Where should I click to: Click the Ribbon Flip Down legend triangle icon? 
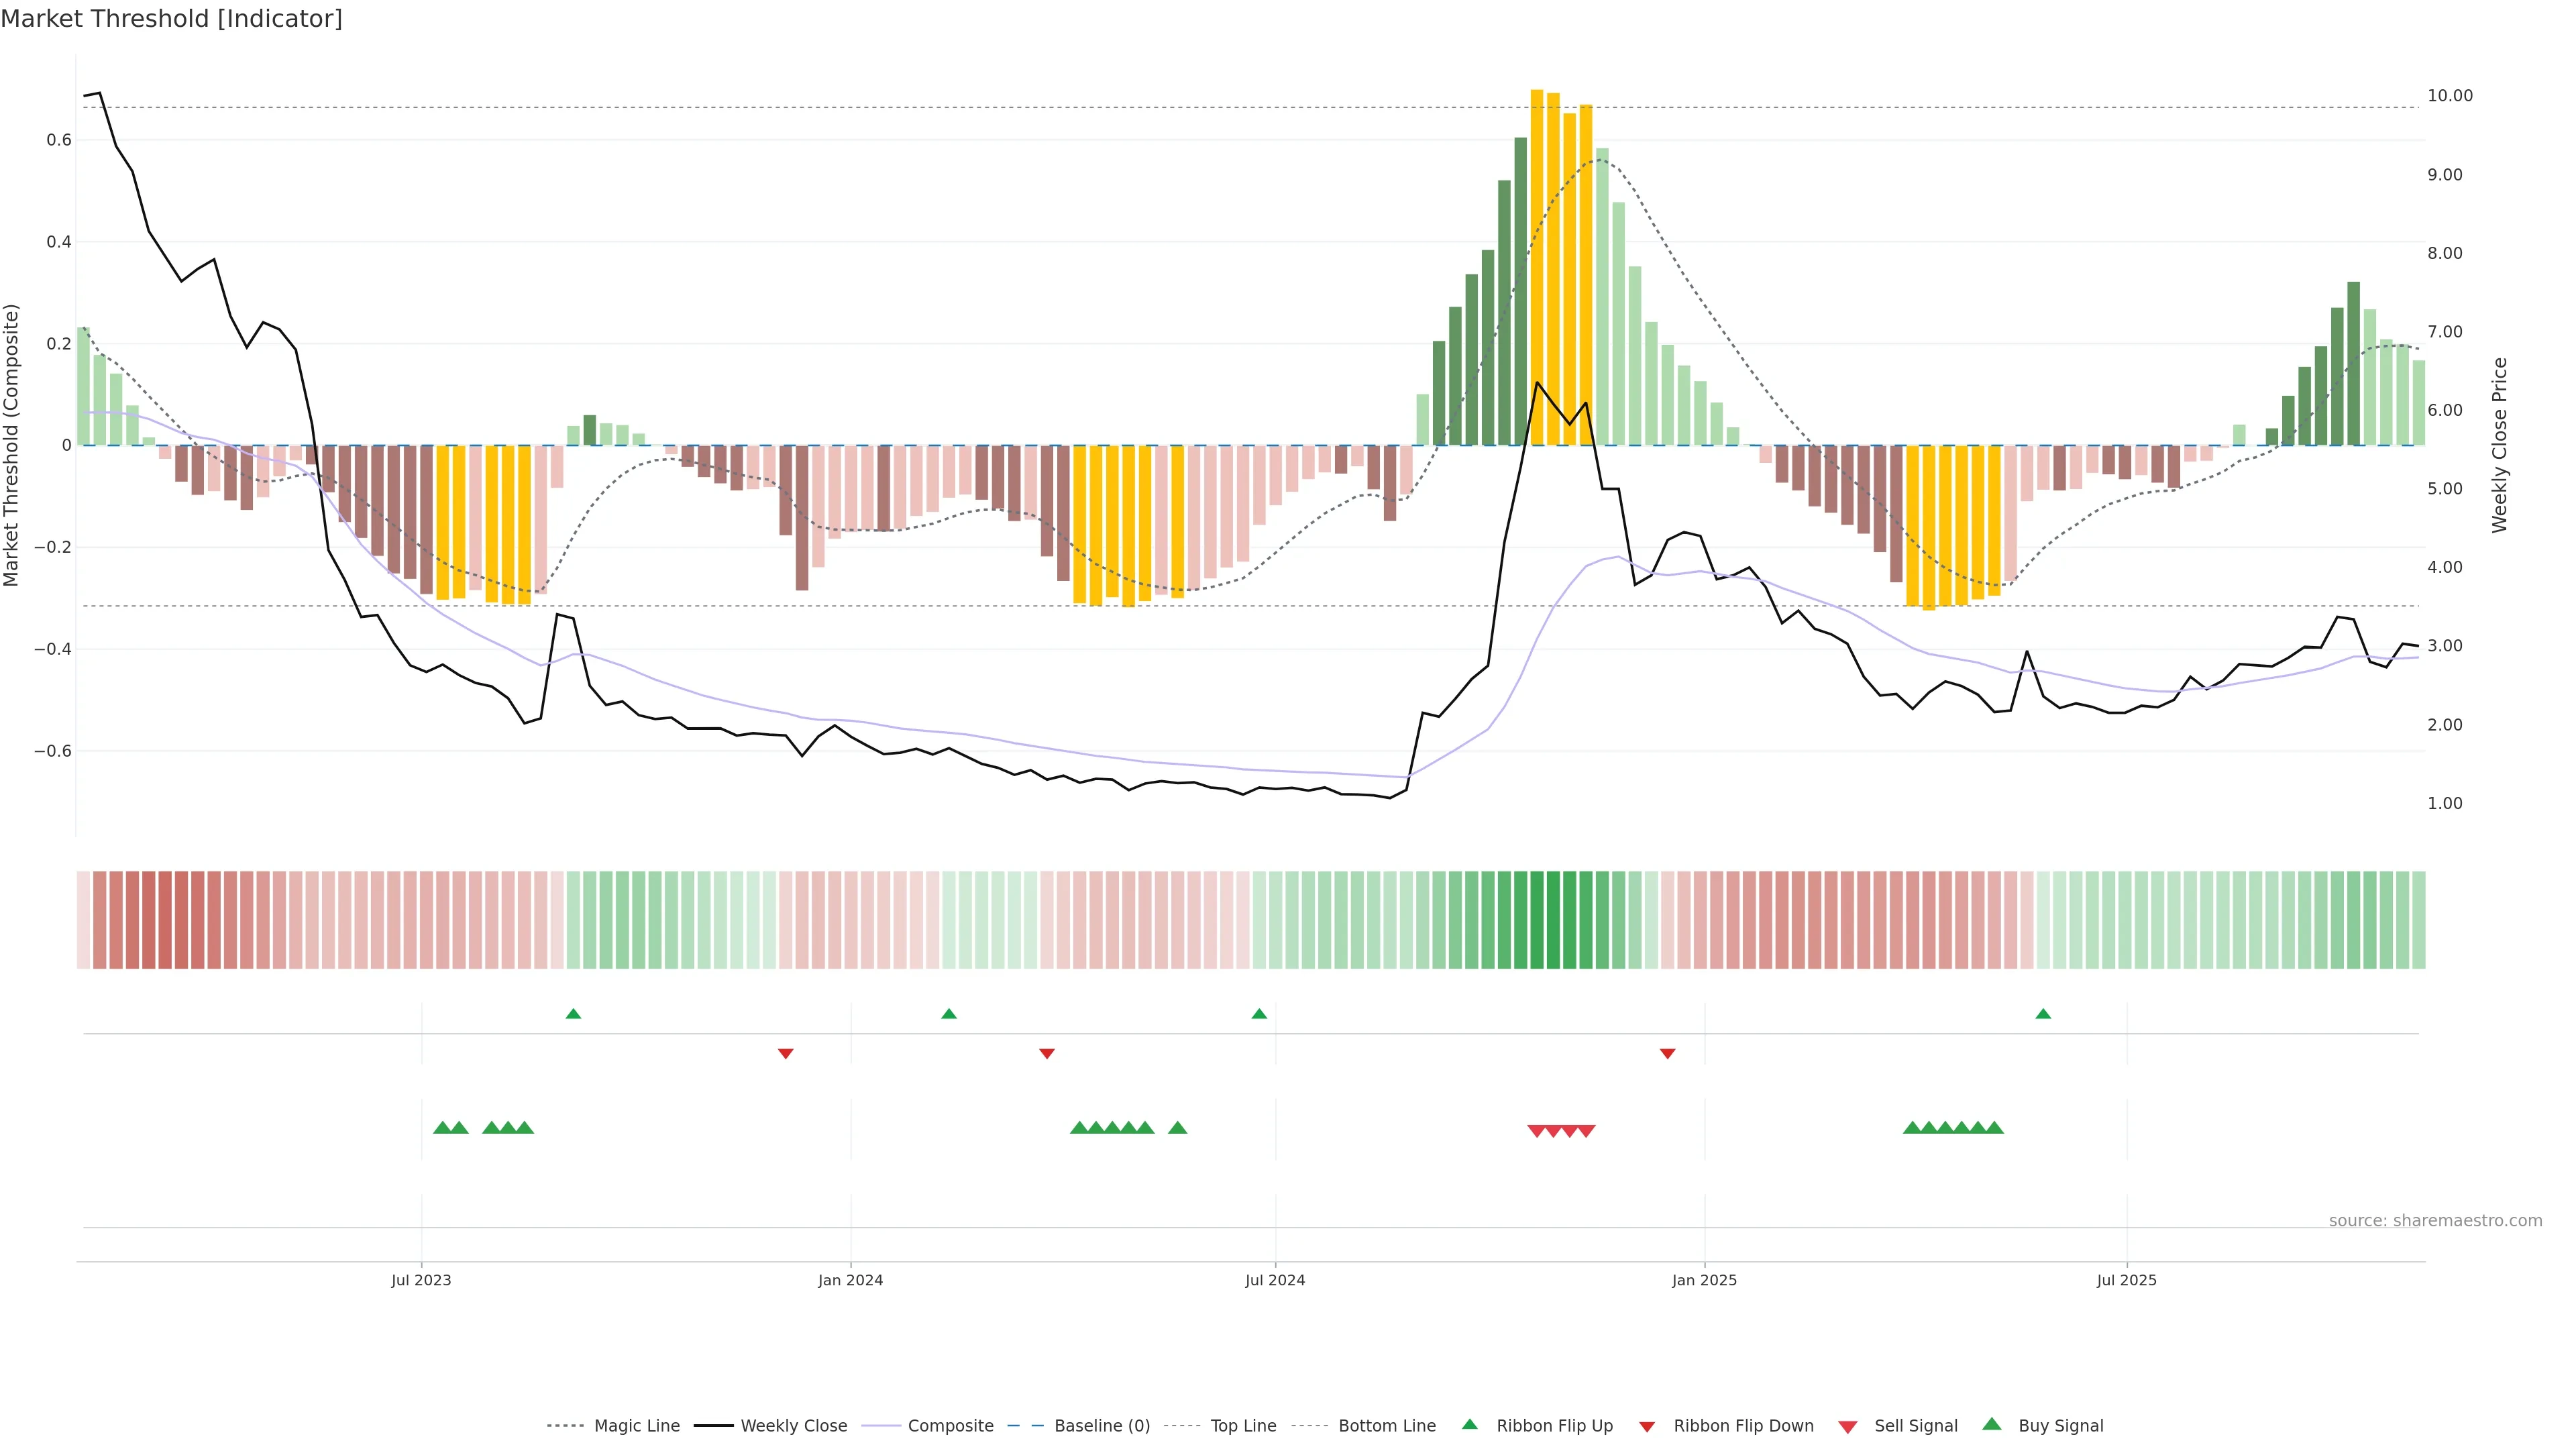(x=1647, y=1427)
